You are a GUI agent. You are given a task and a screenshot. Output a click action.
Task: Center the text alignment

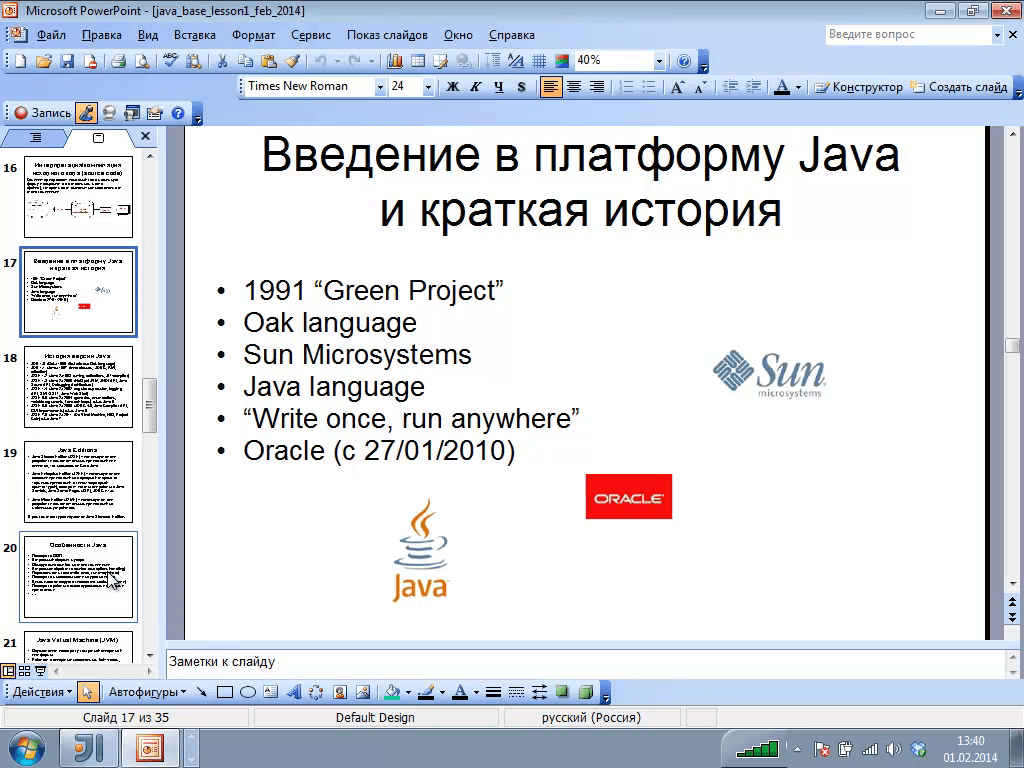573,87
